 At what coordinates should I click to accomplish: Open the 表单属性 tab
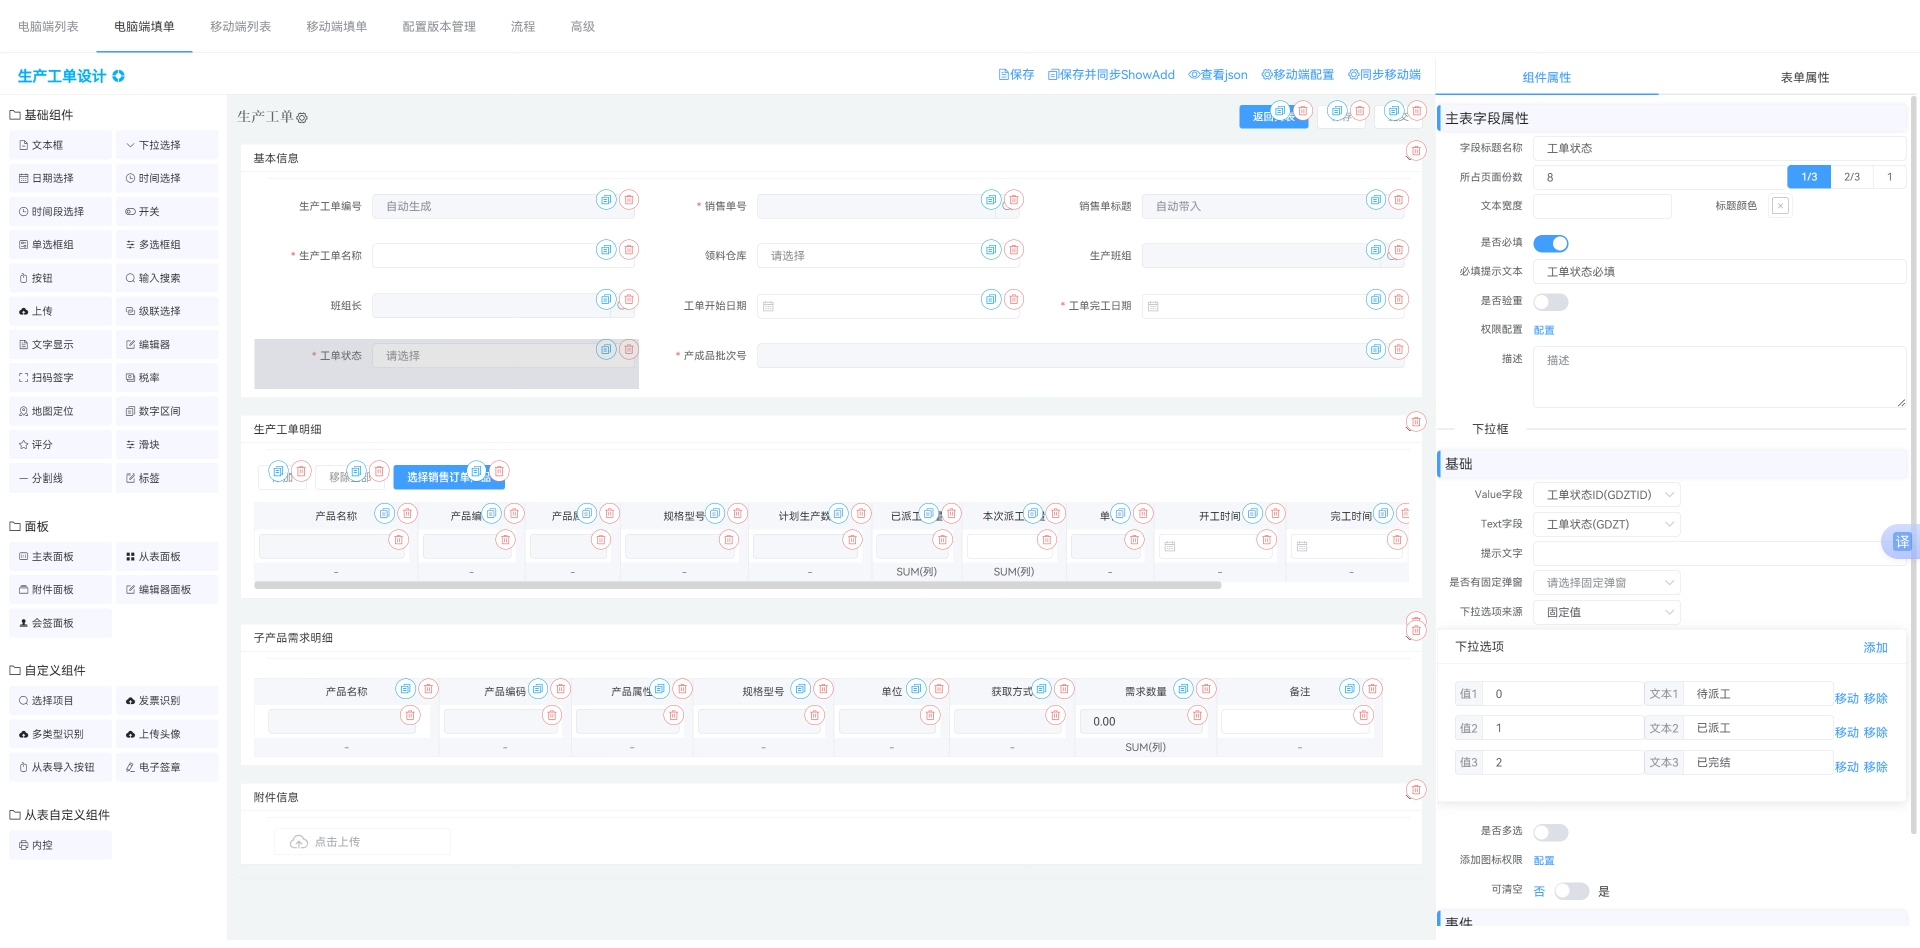pyautogui.click(x=1804, y=78)
